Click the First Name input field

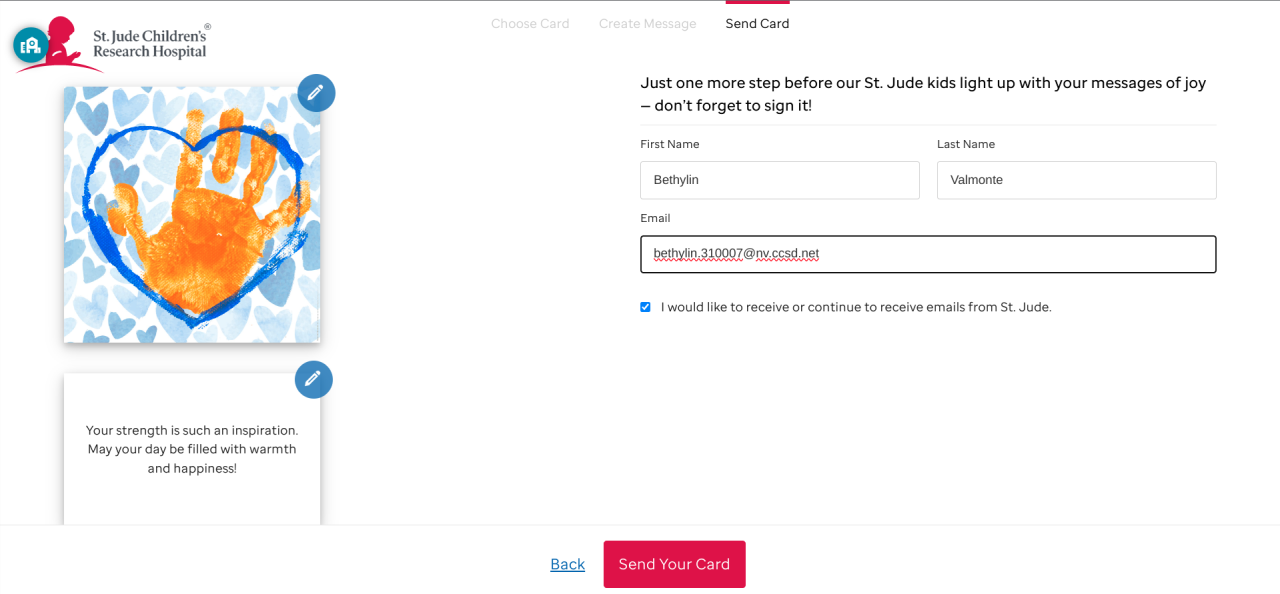tap(779, 180)
